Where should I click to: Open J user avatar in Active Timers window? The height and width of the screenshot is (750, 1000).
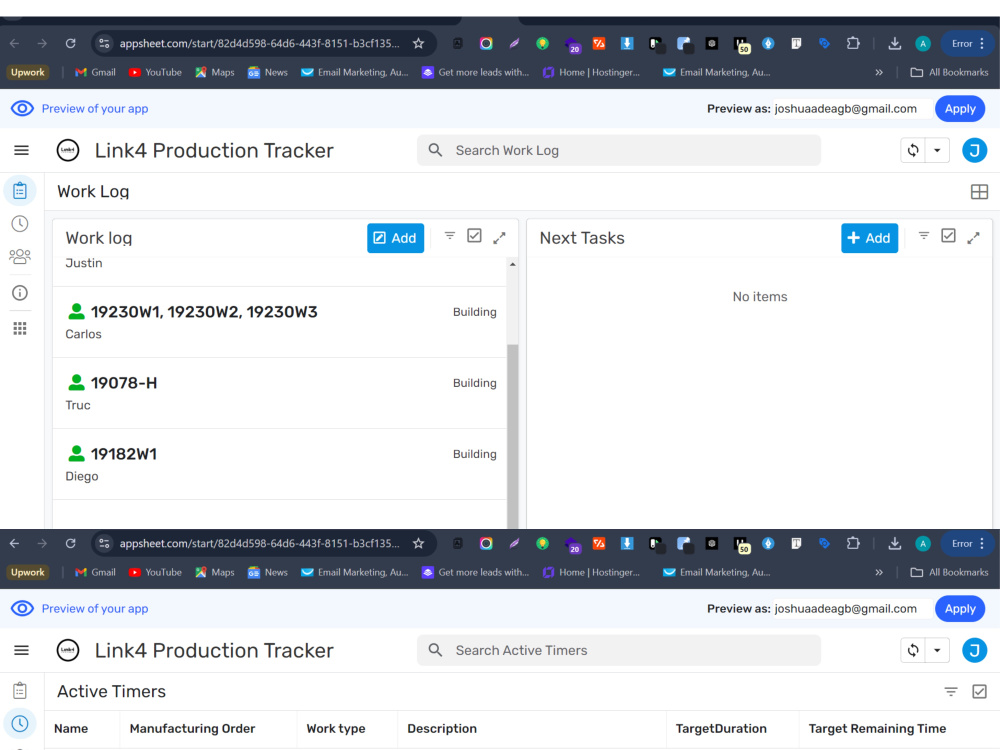click(974, 651)
